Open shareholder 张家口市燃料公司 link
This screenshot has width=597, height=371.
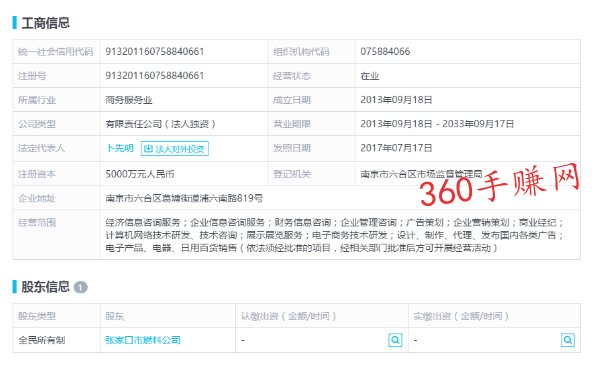point(143,340)
